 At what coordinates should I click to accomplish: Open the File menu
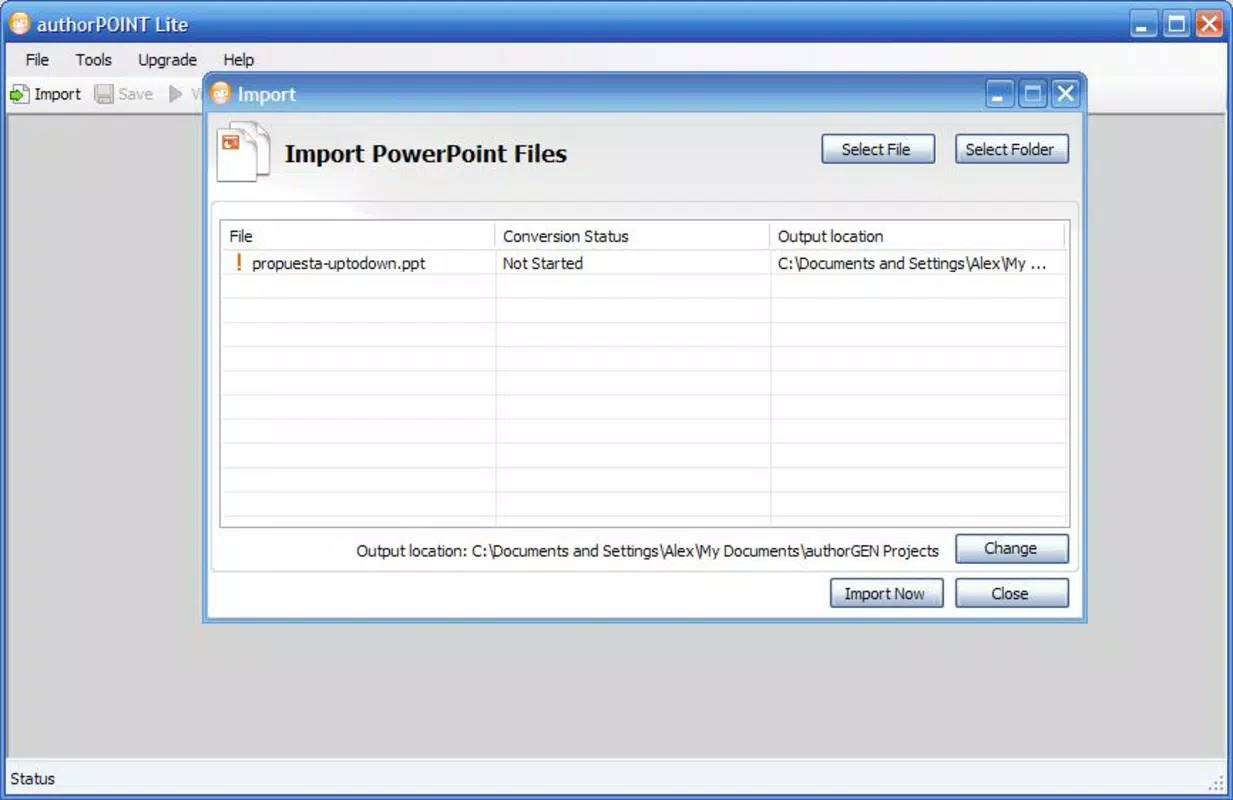37,60
